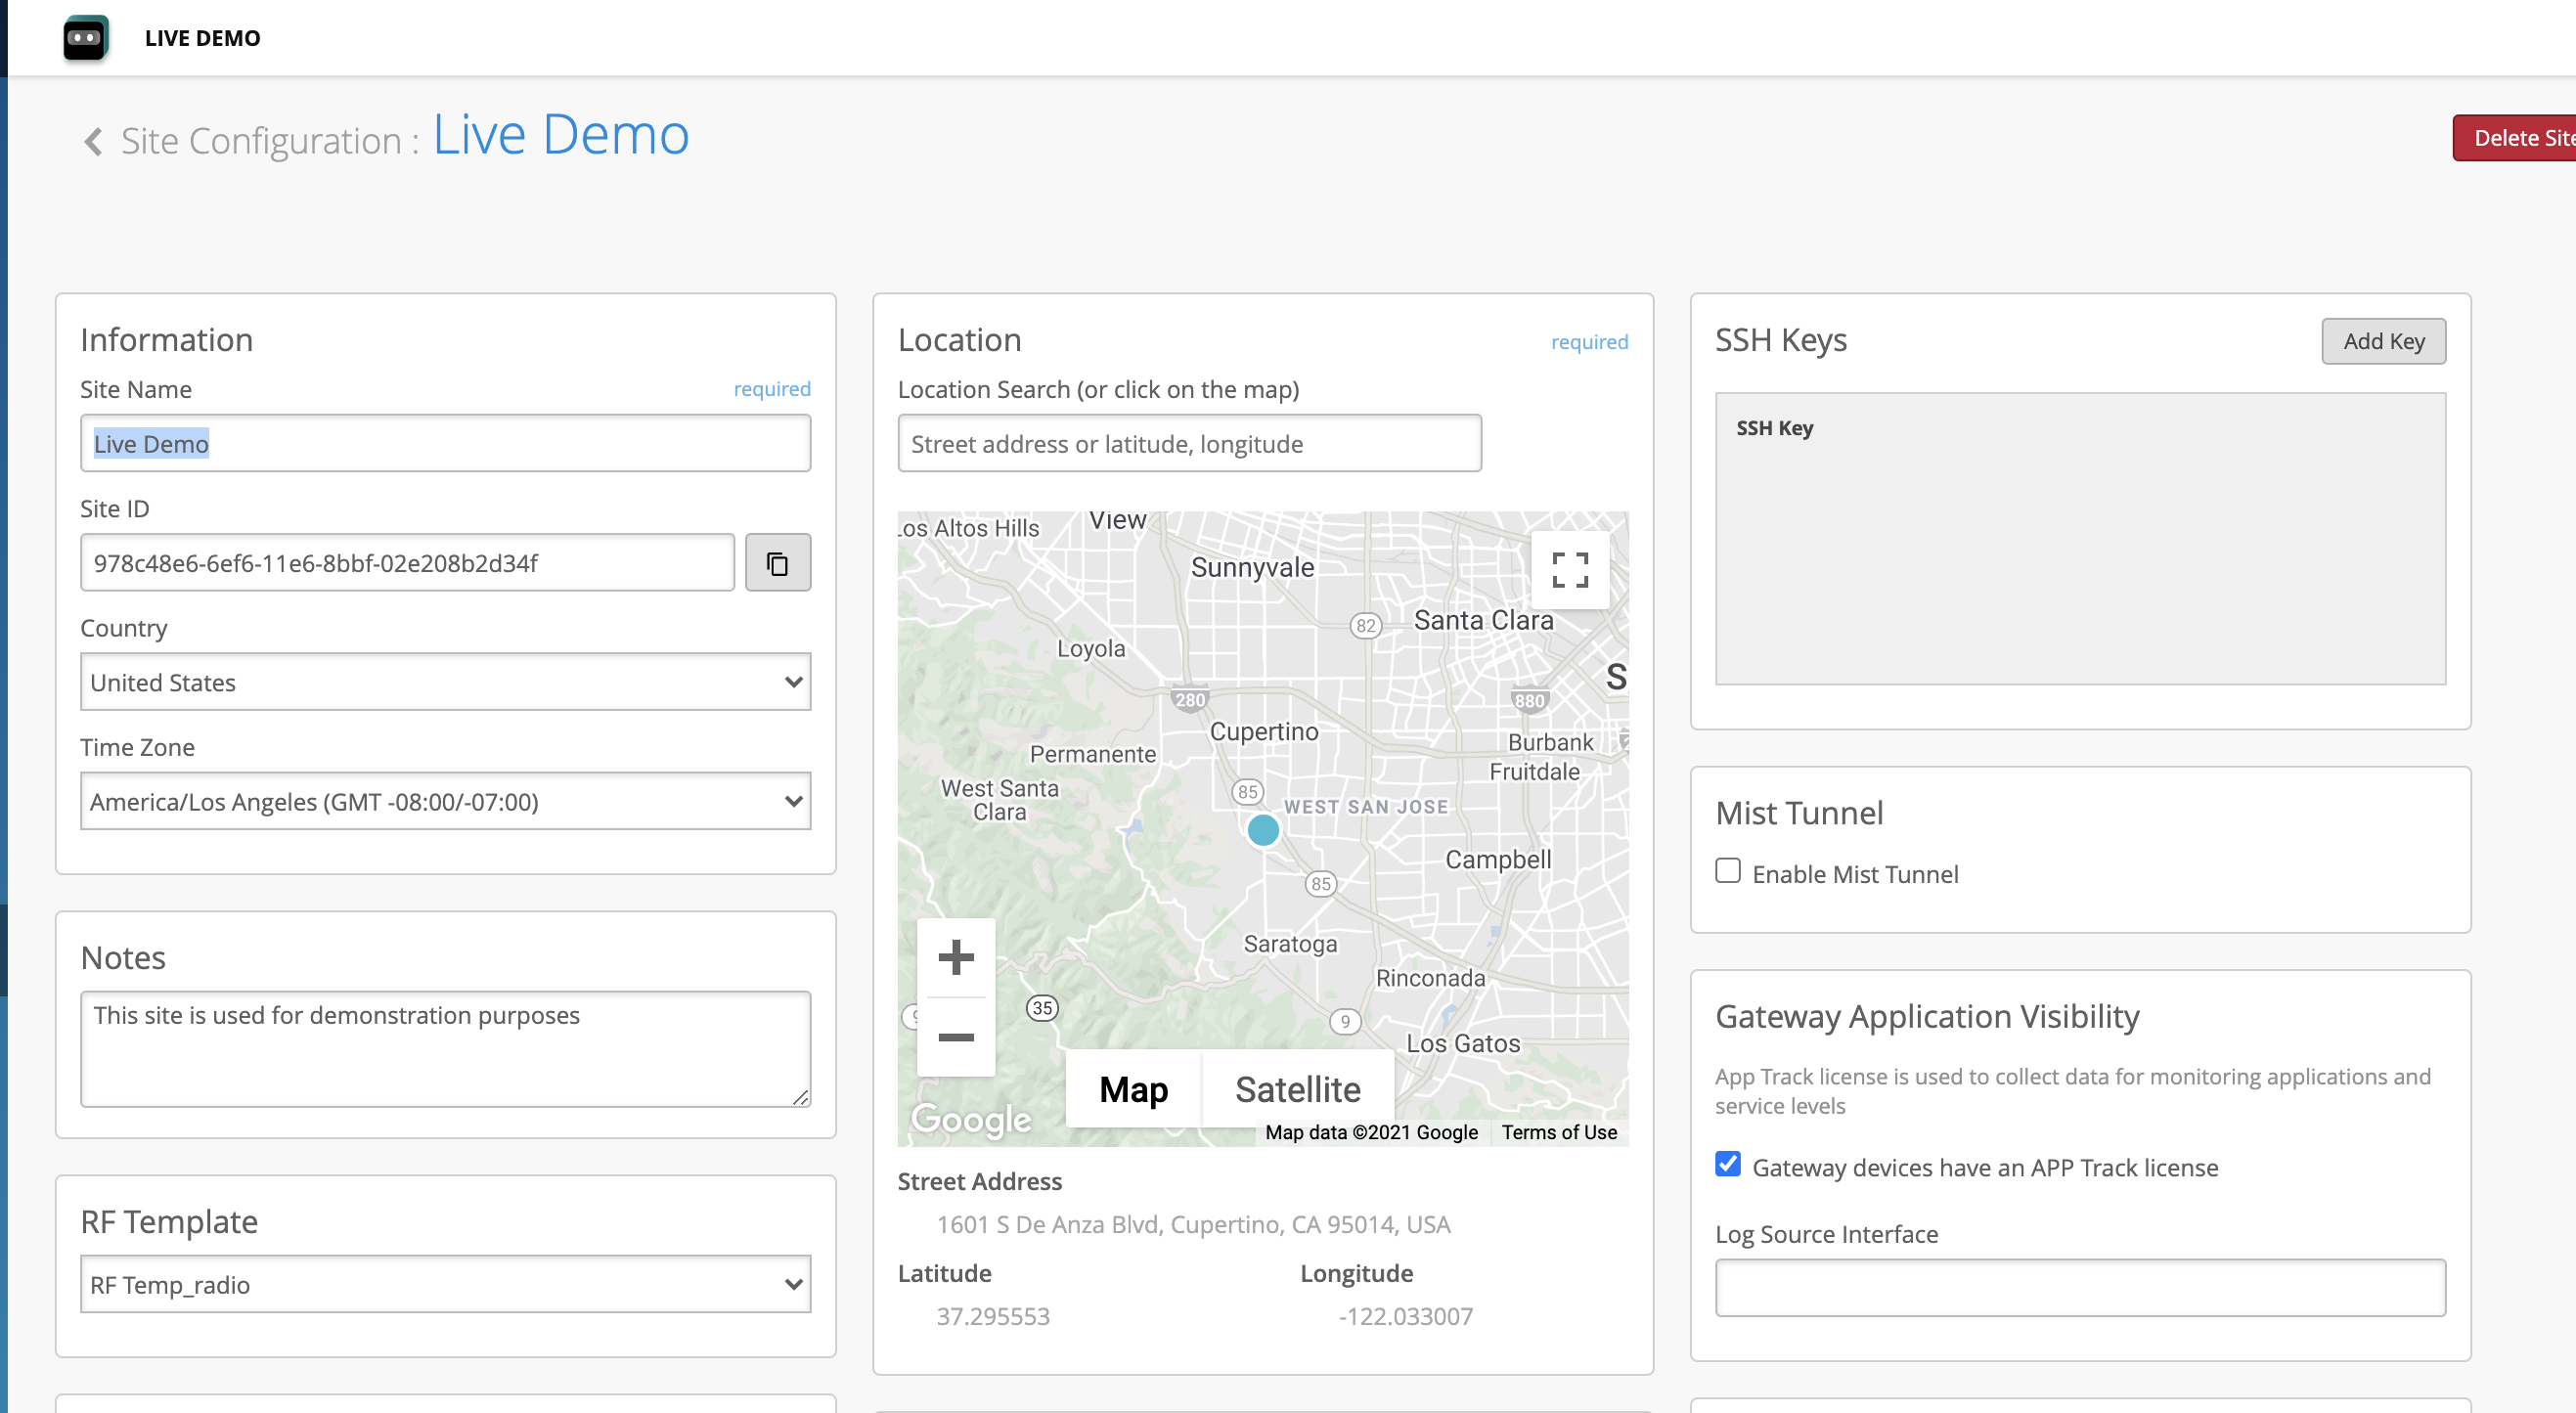This screenshot has height=1413, width=2576.
Task: Open the map Terms of Use link
Action: pyautogui.click(x=1558, y=1132)
